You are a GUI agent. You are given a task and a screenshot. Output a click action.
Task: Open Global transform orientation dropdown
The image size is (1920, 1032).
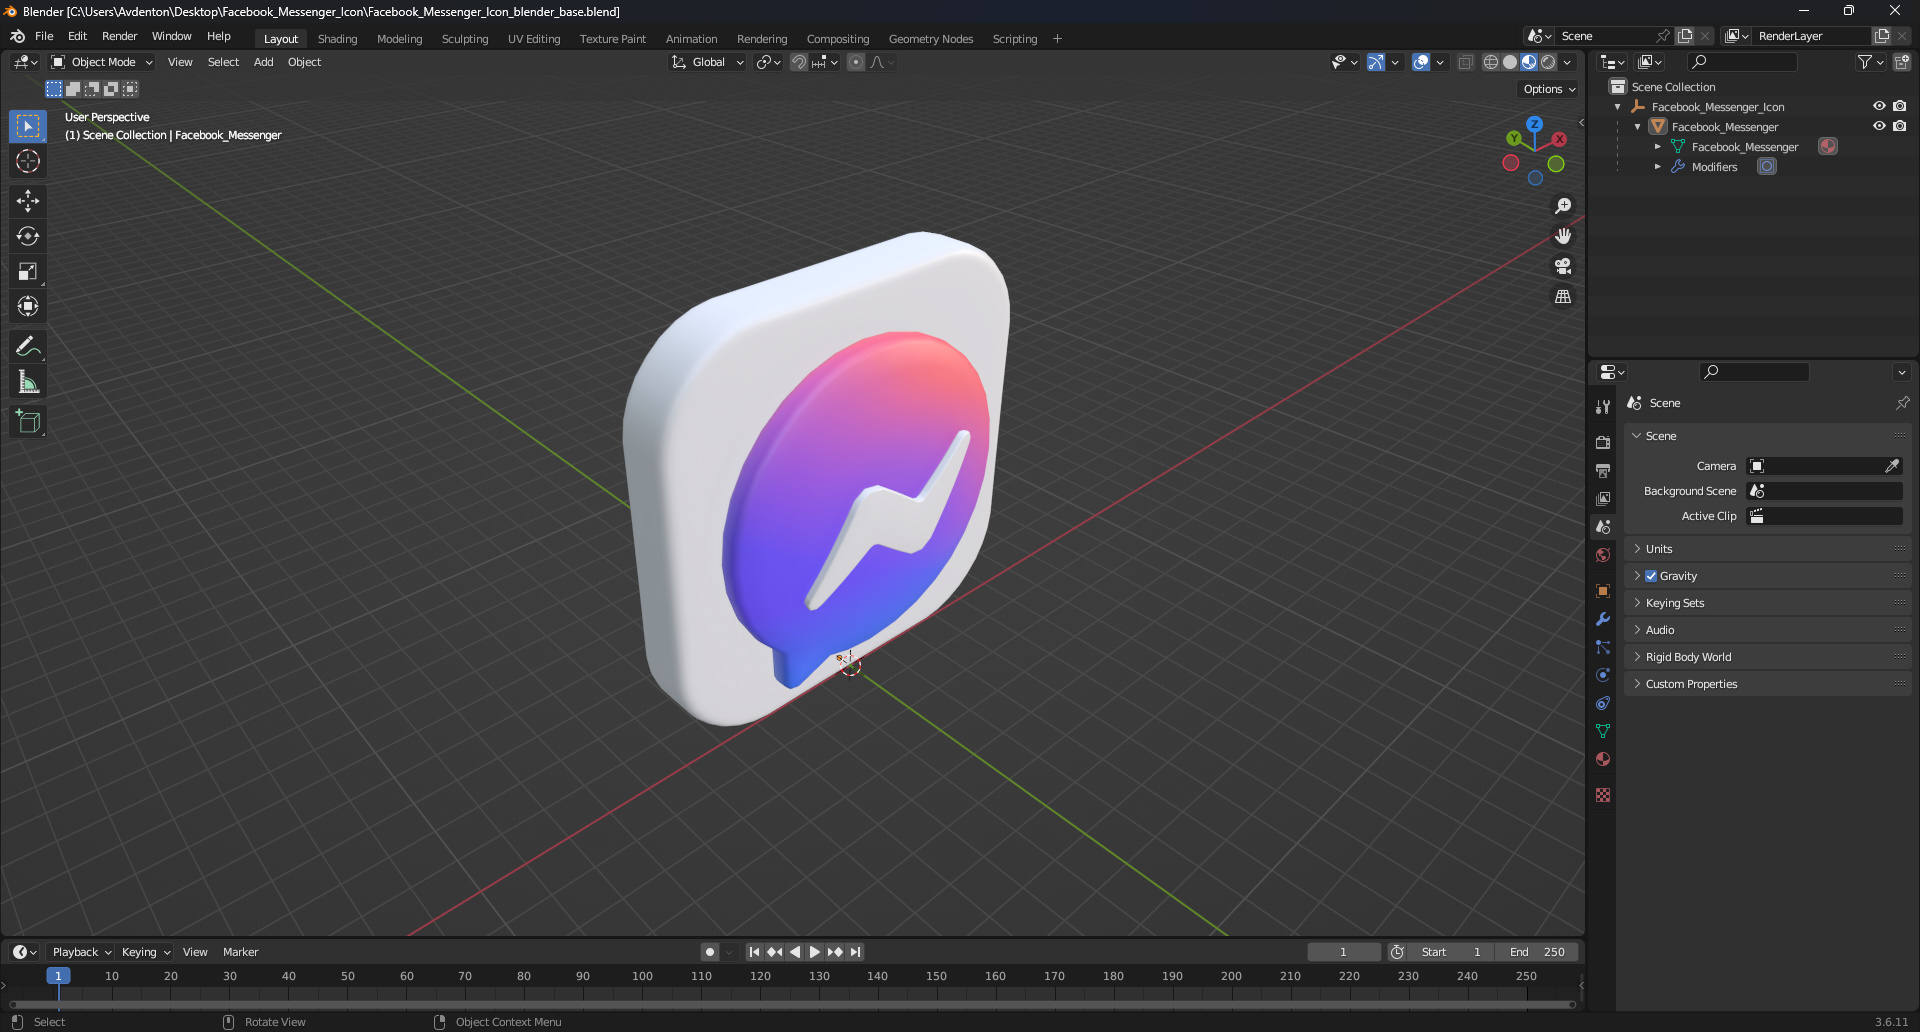[708, 62]
